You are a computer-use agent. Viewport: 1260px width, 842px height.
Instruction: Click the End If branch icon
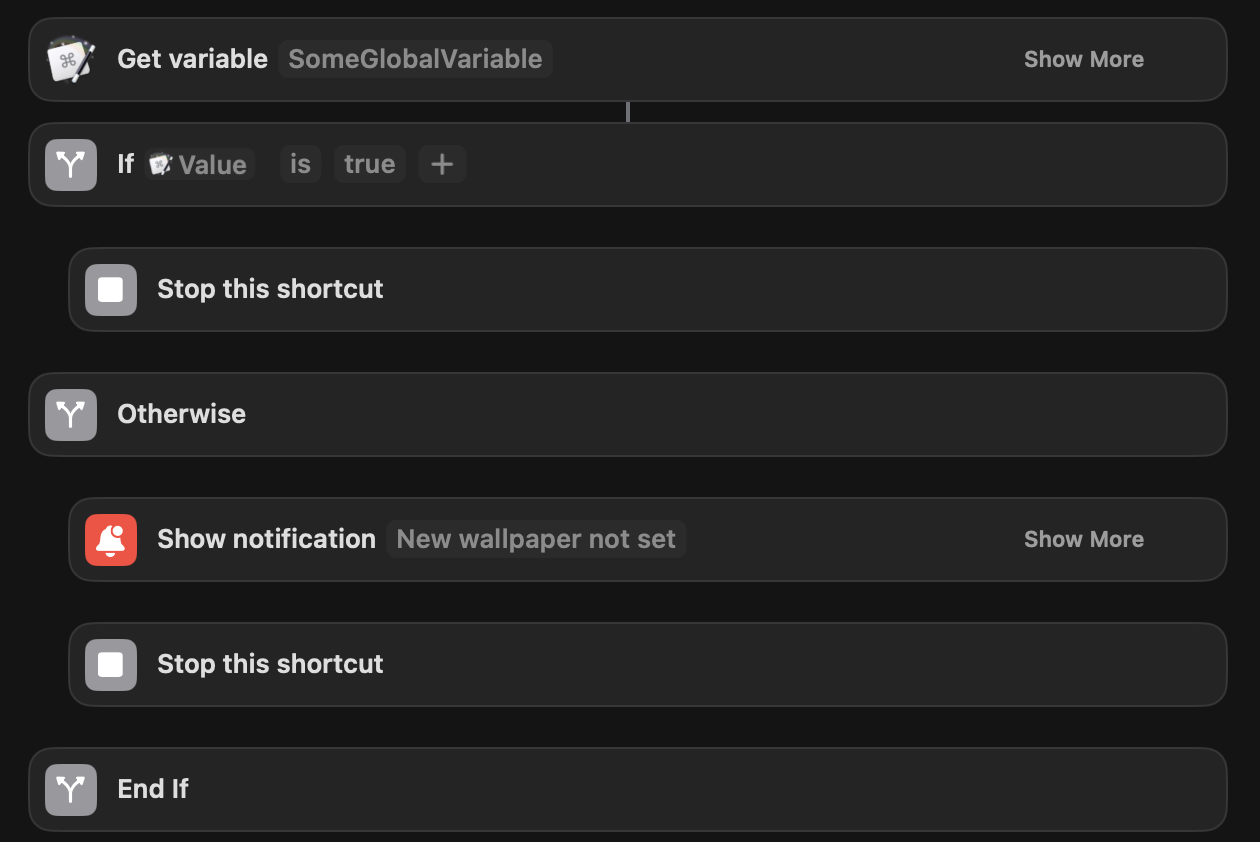point(71,789)
